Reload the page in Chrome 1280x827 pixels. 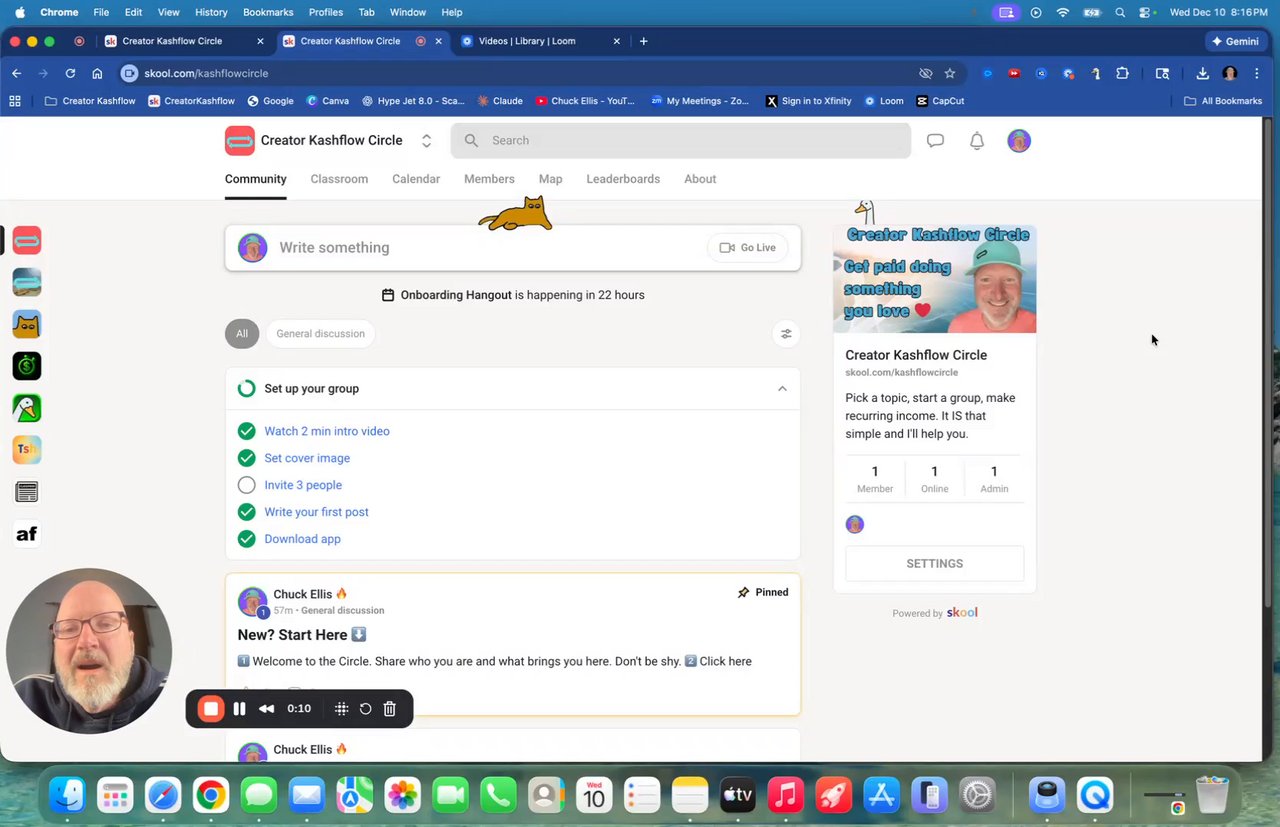70,73
